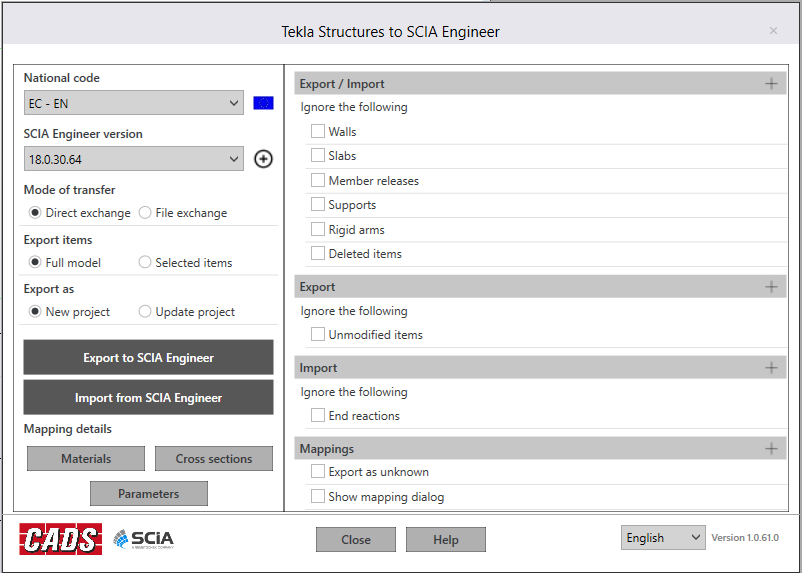Image resolution: width=802 pixels, height=573 pixels.
Task: Open the English language dropdown
Action: coord(663,538)
